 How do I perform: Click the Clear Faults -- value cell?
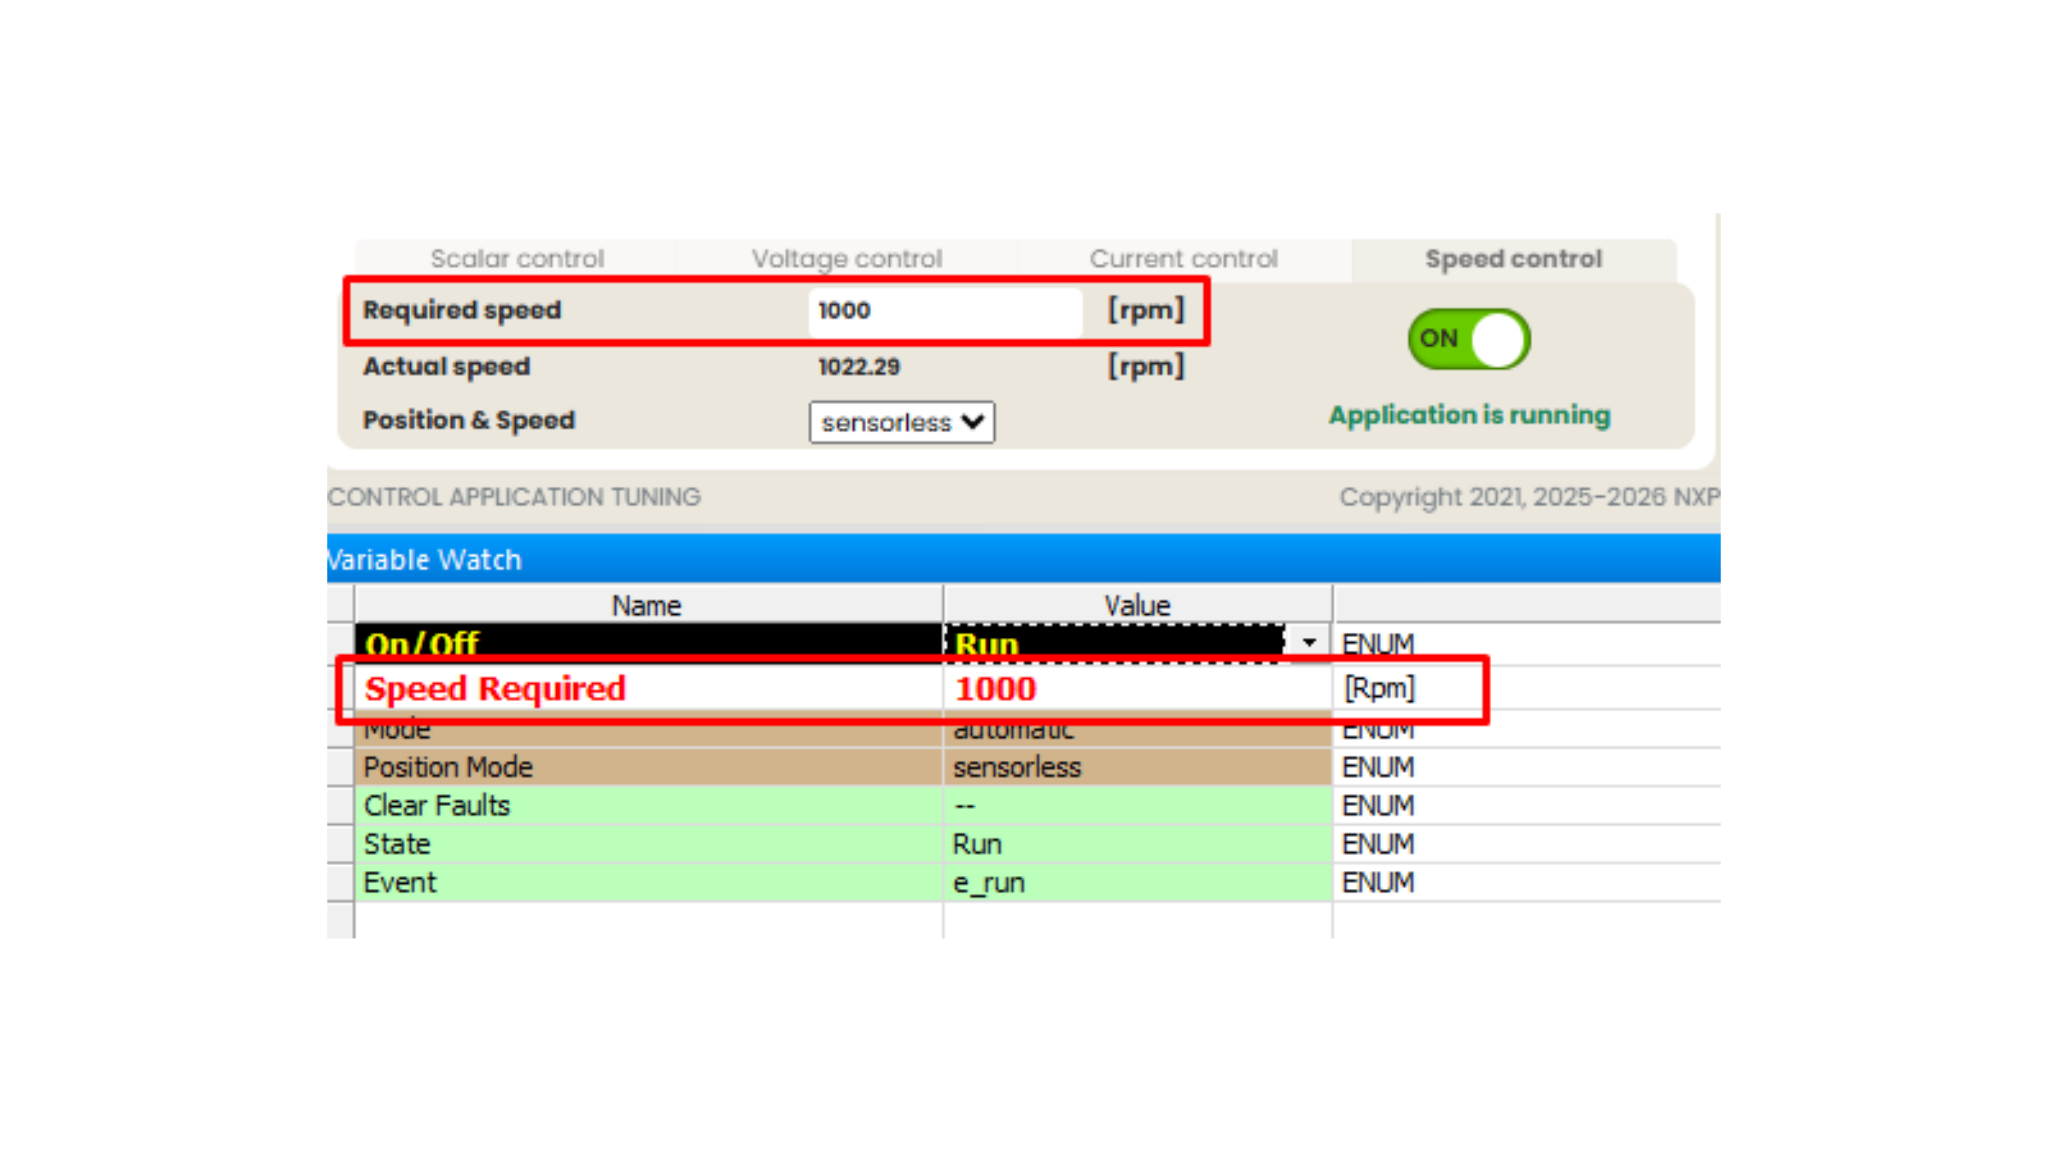(1137, 806)
